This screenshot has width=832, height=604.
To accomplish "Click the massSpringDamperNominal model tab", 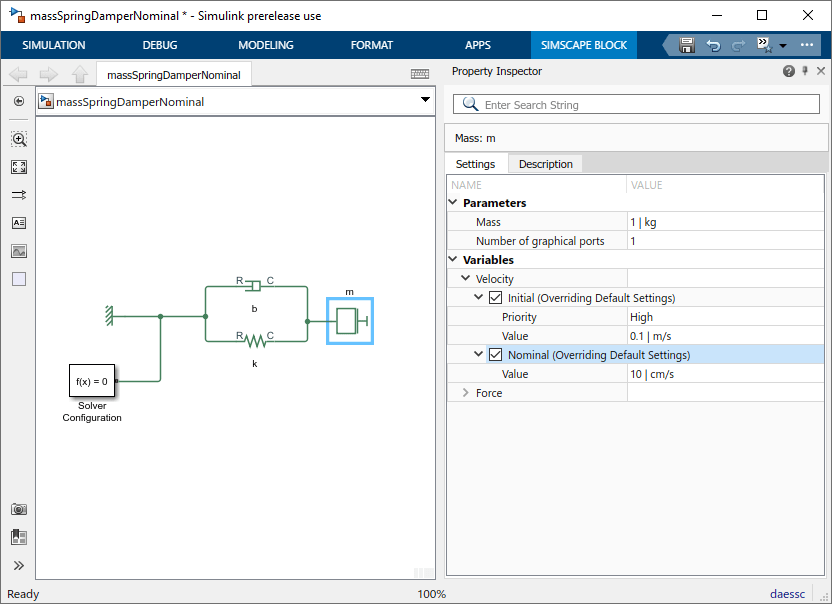I will pos(174,75).
